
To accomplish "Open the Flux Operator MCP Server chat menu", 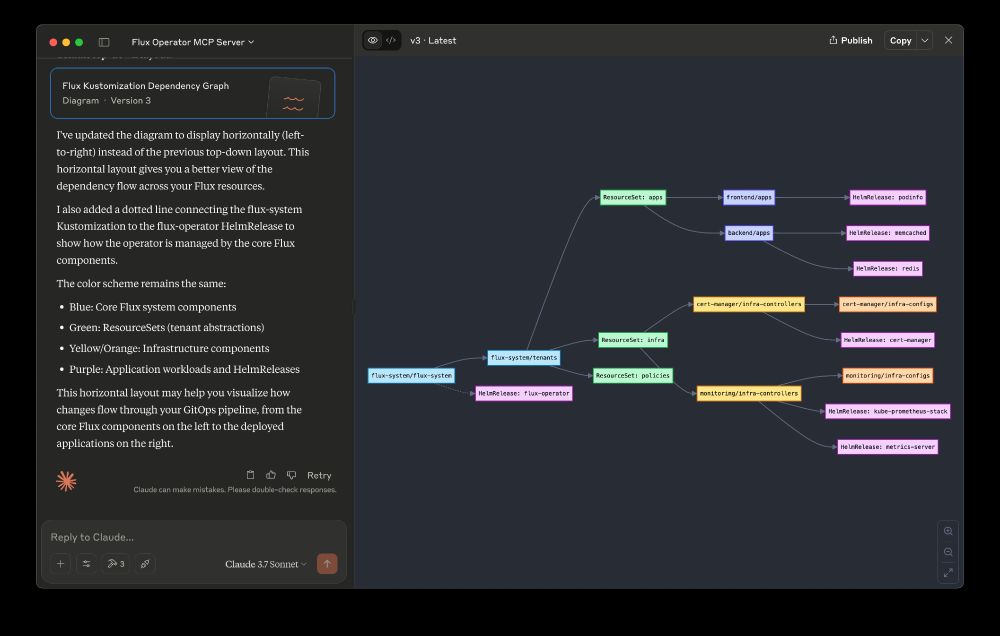I will (193, 42).
